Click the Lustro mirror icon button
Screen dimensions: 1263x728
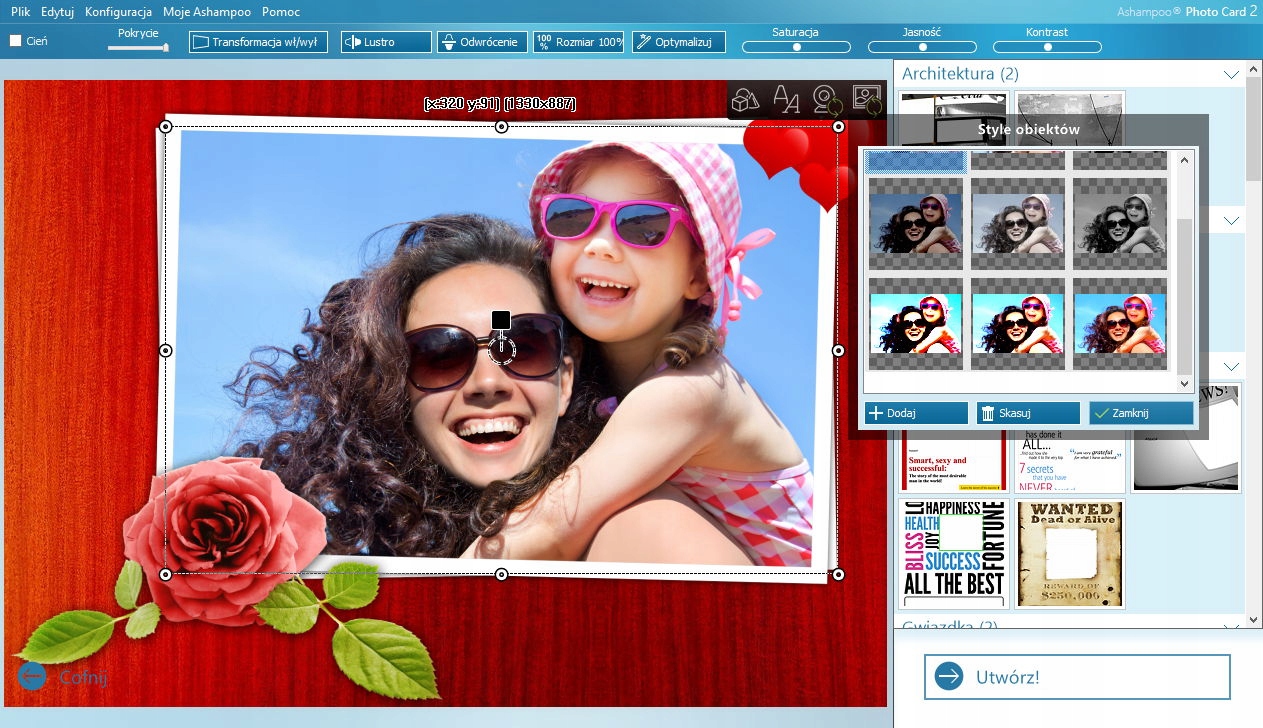[x=386, y=42]
